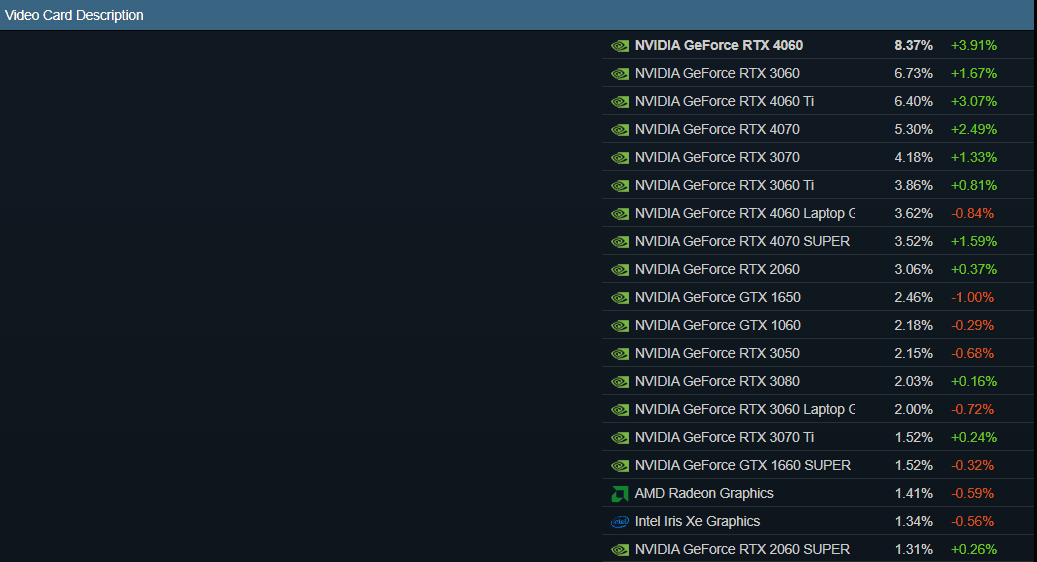1037x562 pixels.
Task: Click the +2.49% change value
Action: [x=974, y=129]
